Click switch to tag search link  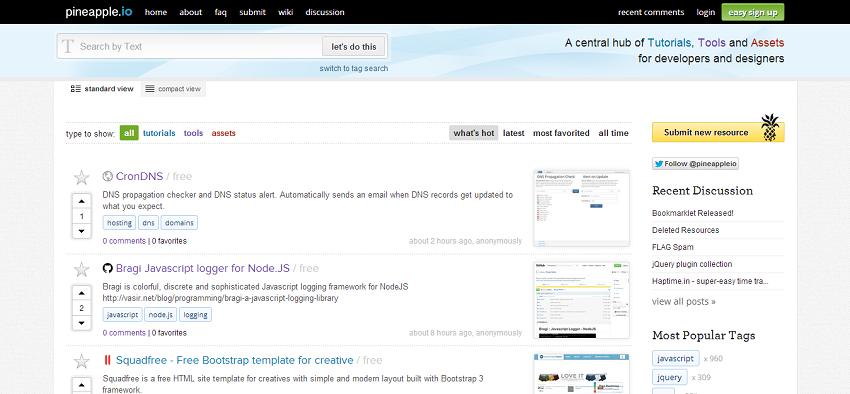353,68
